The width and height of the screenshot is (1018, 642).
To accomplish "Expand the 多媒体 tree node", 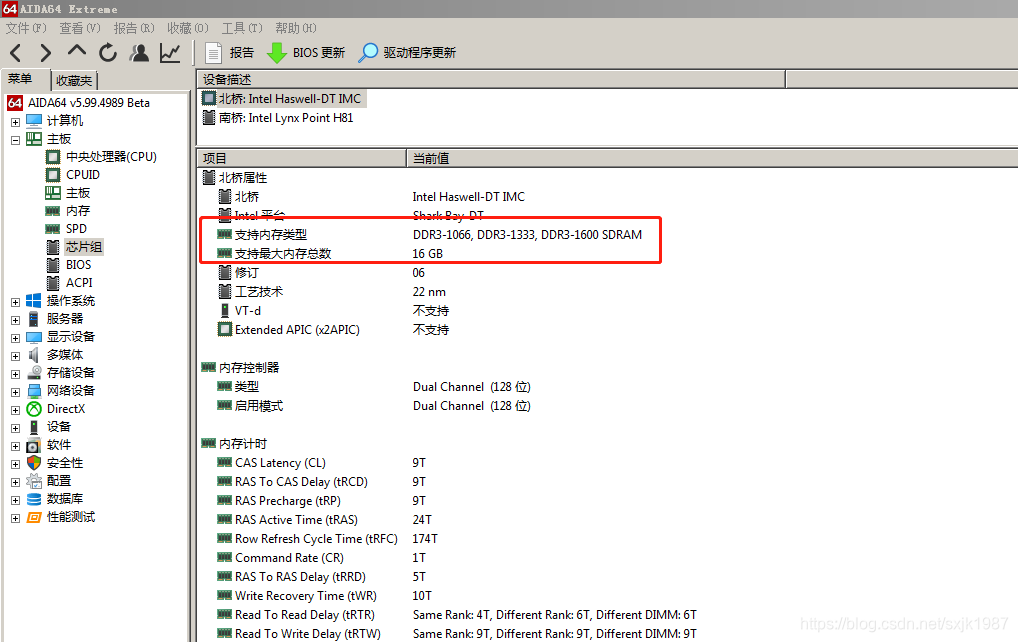I will pyautogui.click(x=16, y=356).
